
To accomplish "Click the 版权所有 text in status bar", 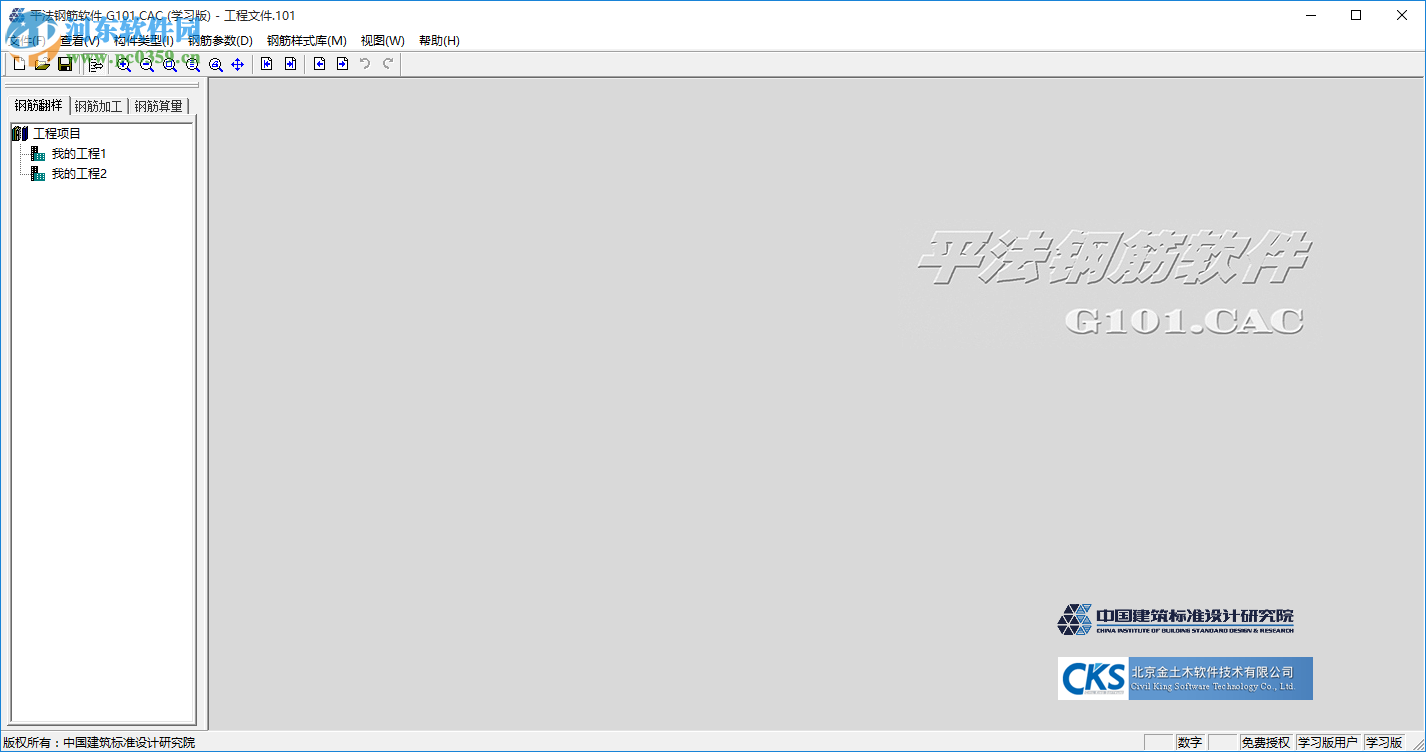I will pyautogui.click(x=99, y=743).
